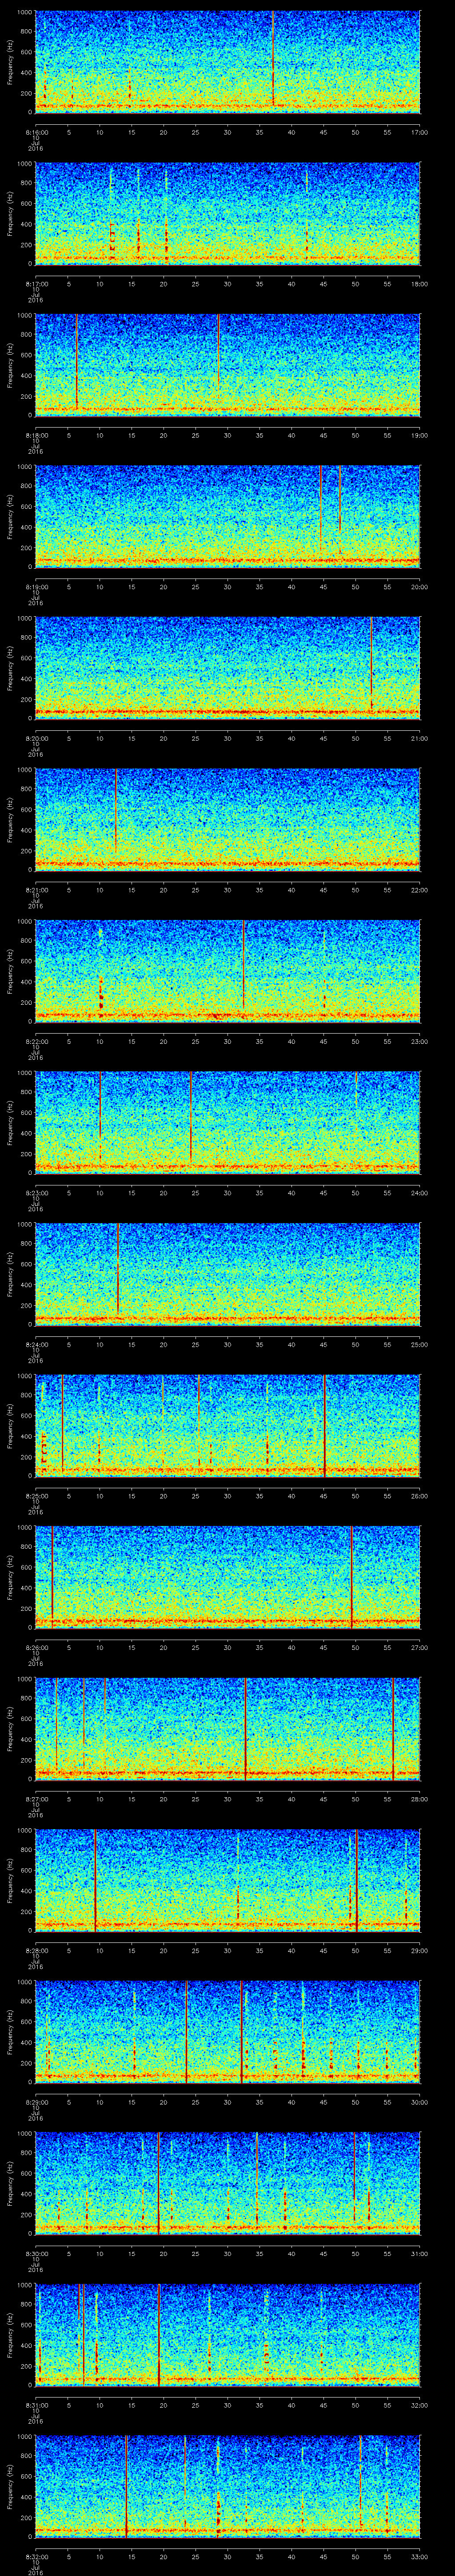Select the spectrogram panel starting at 8:24:00
Screen dimensions: 455x2576
(227, 1275)
